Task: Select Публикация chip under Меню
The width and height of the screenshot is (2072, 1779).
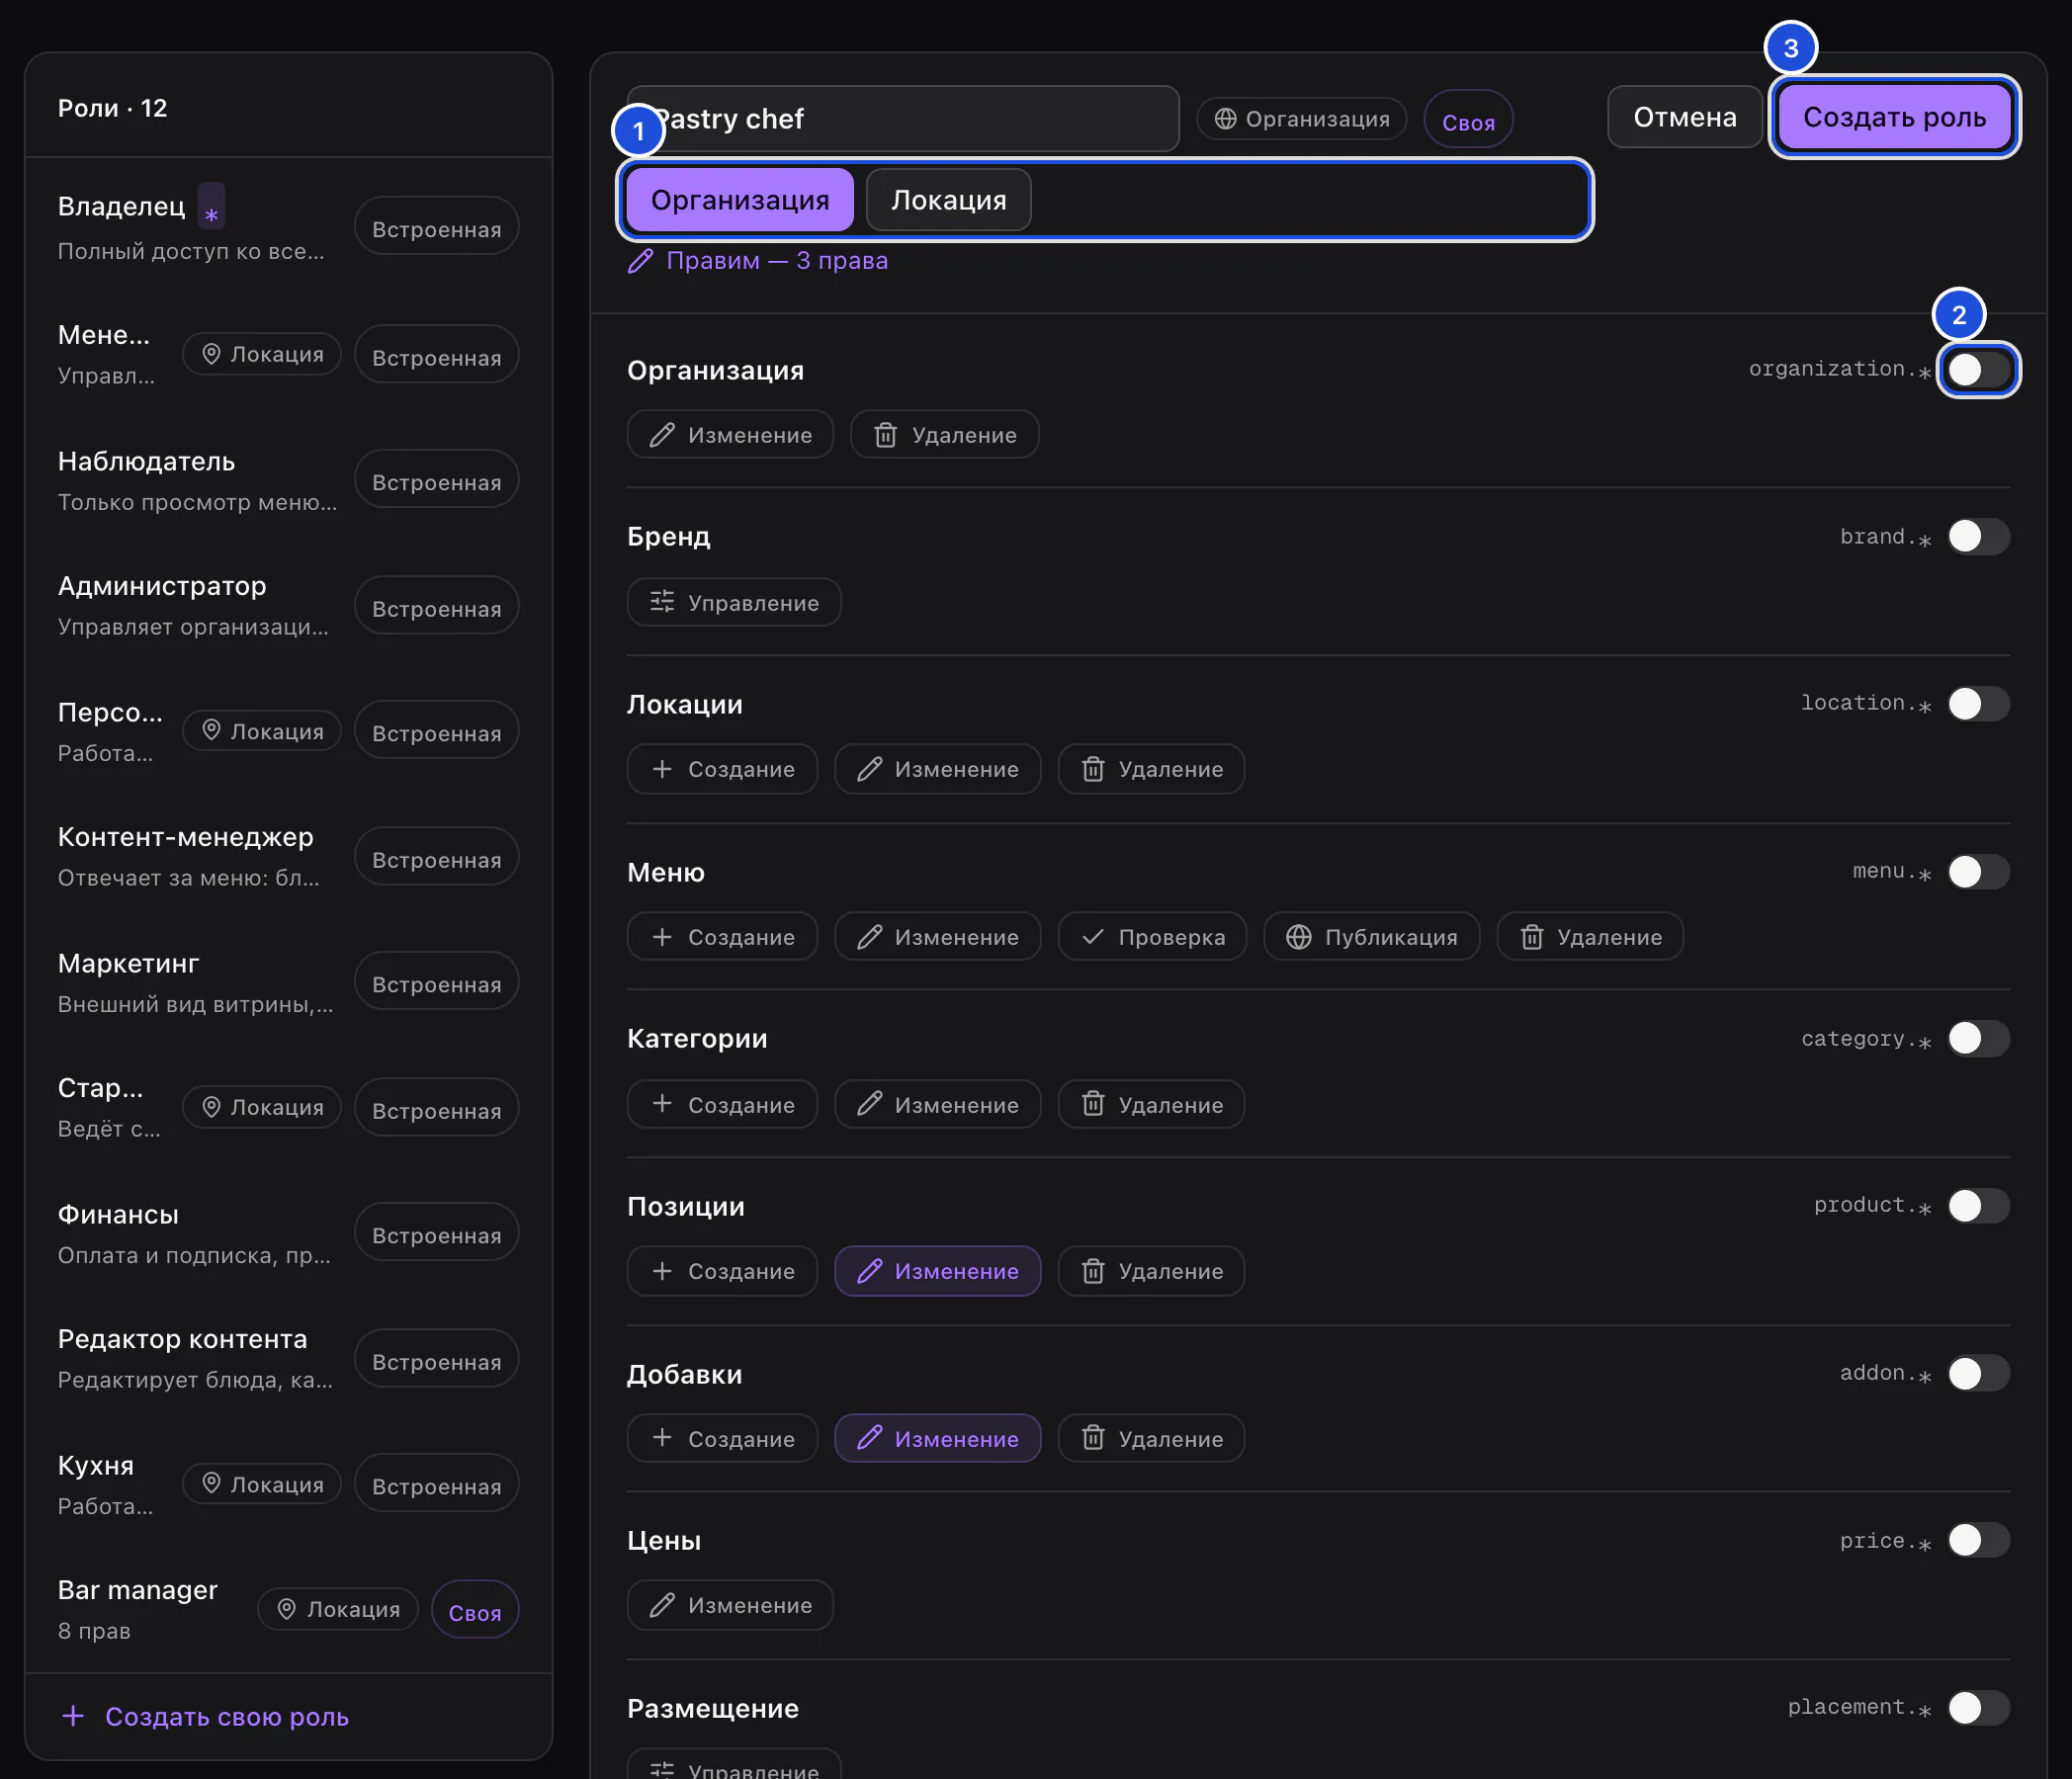Action: 1371,937
